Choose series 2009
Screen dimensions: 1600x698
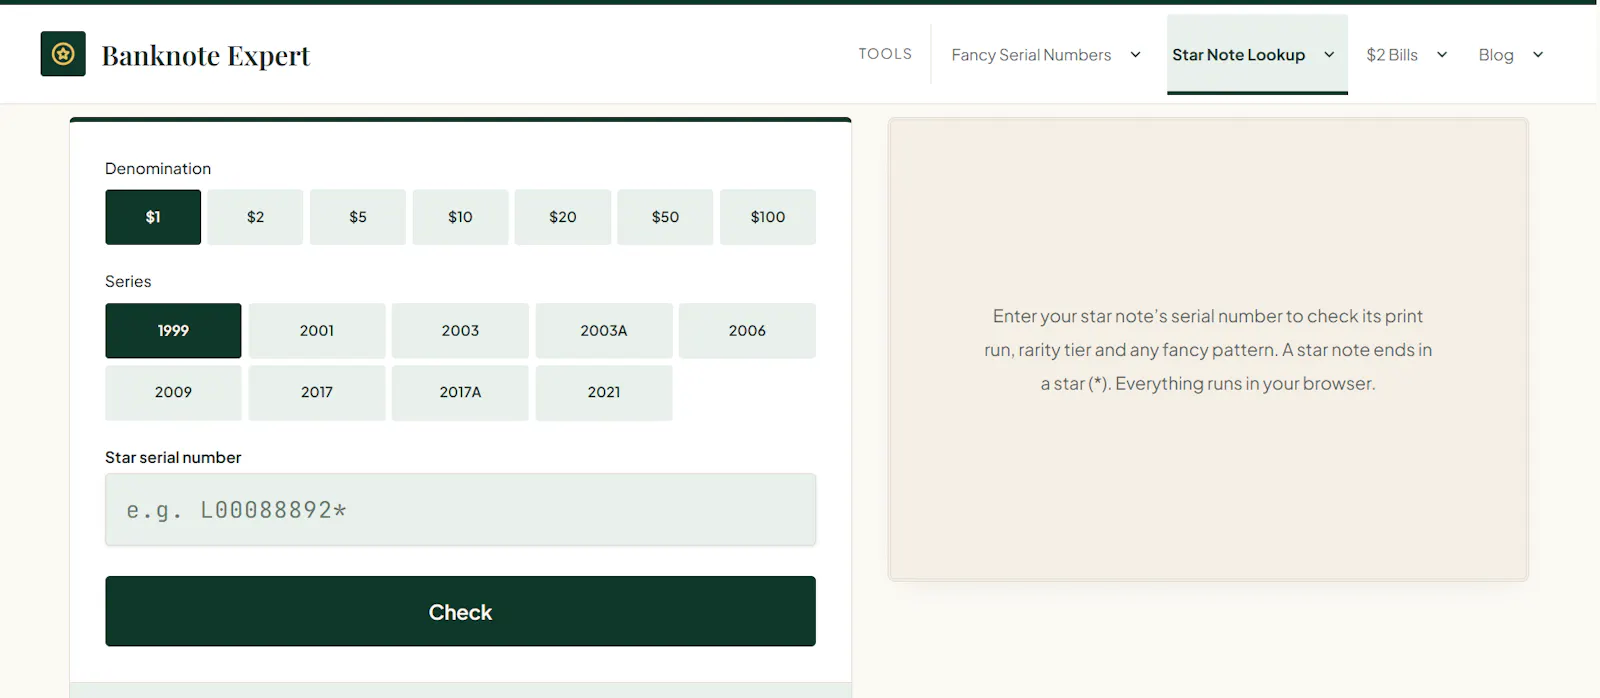(173, 393)
